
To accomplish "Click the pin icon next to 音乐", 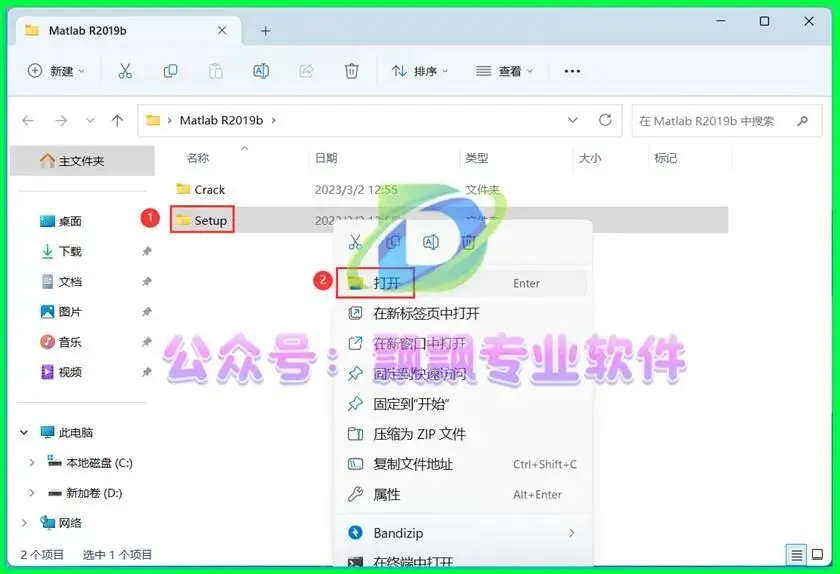I will [x=146, y=342].
